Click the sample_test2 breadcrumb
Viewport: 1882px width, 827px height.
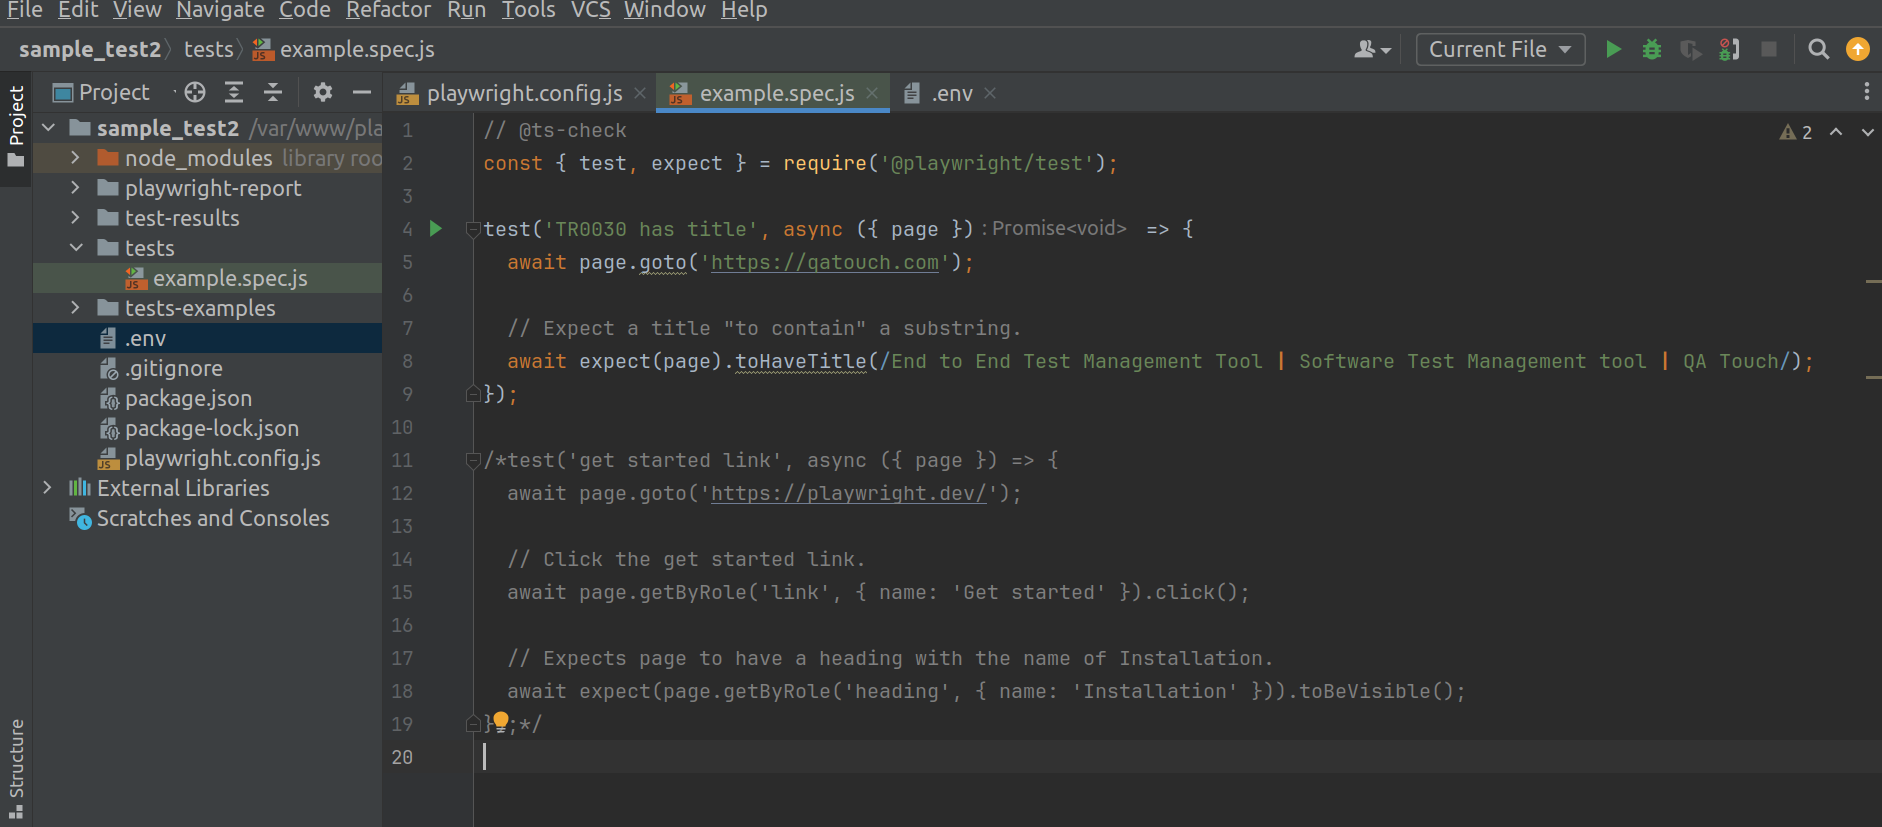coord(90,49)
